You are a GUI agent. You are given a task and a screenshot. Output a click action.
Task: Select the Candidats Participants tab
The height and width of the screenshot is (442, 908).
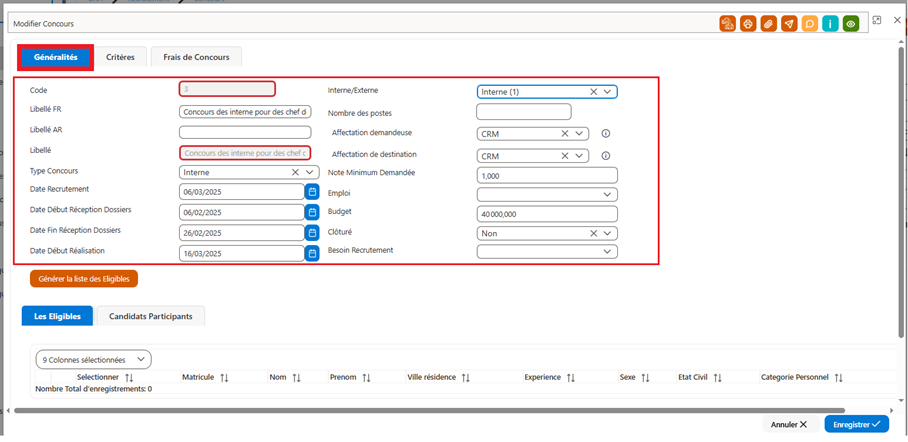pos(151,316)
